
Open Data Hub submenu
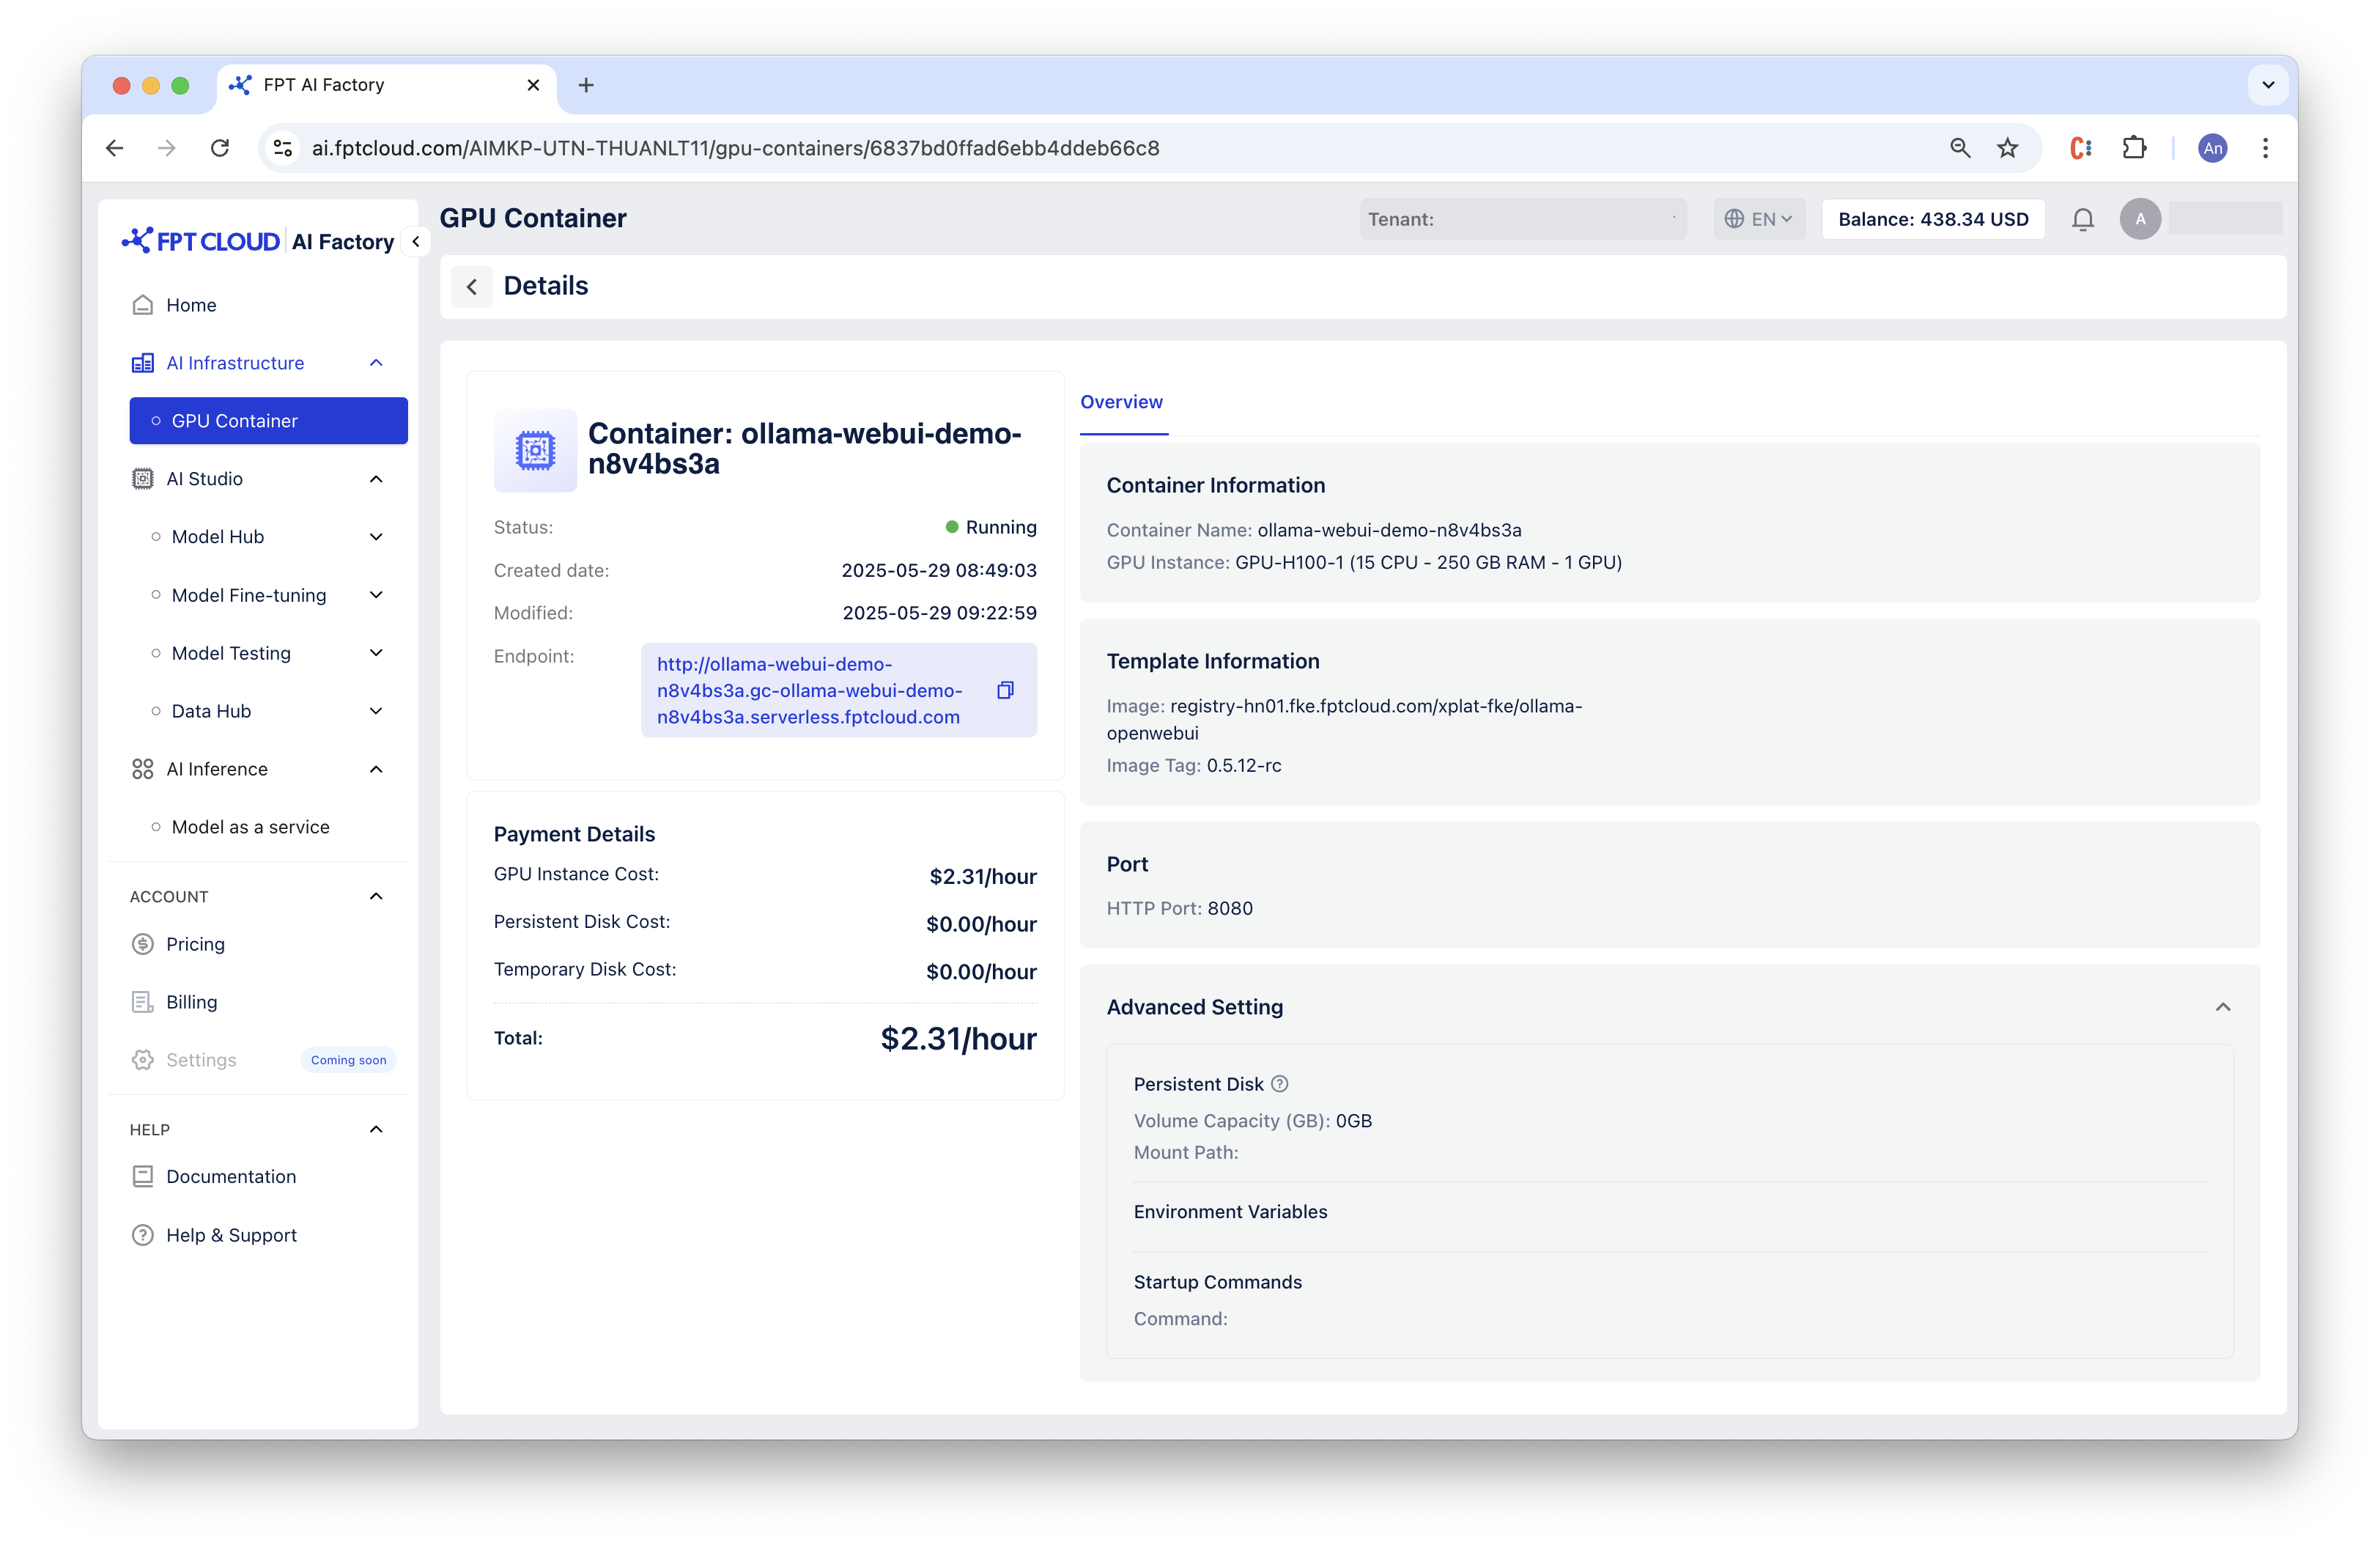[210, 711]
